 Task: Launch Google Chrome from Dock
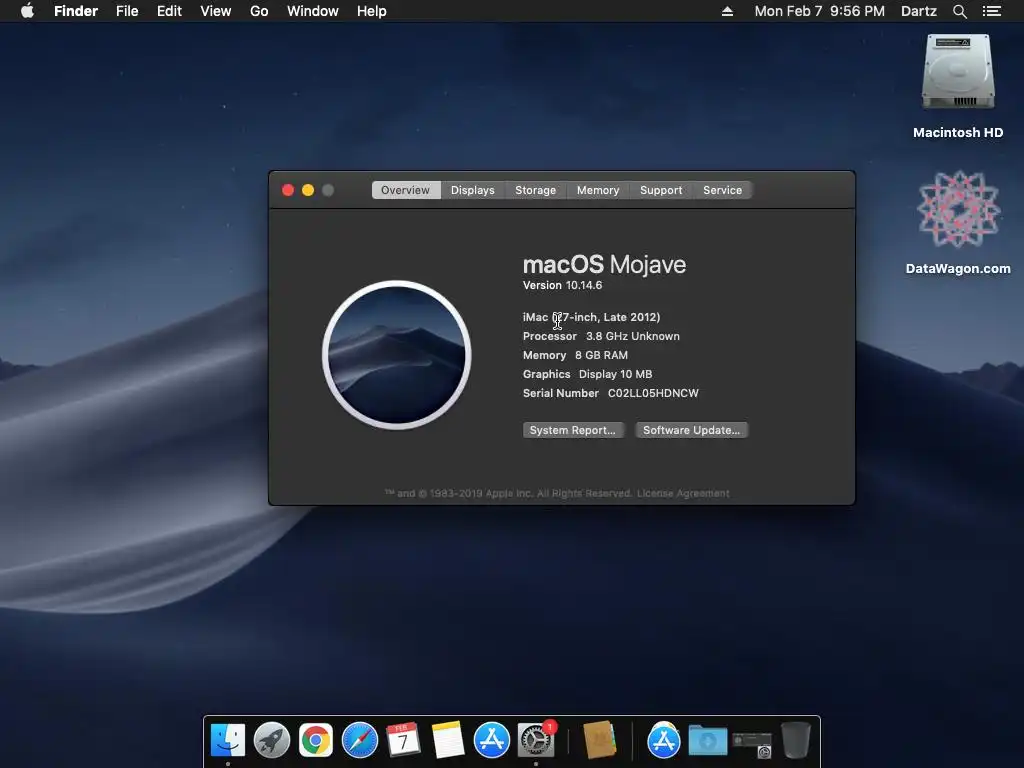coord(316,741)
